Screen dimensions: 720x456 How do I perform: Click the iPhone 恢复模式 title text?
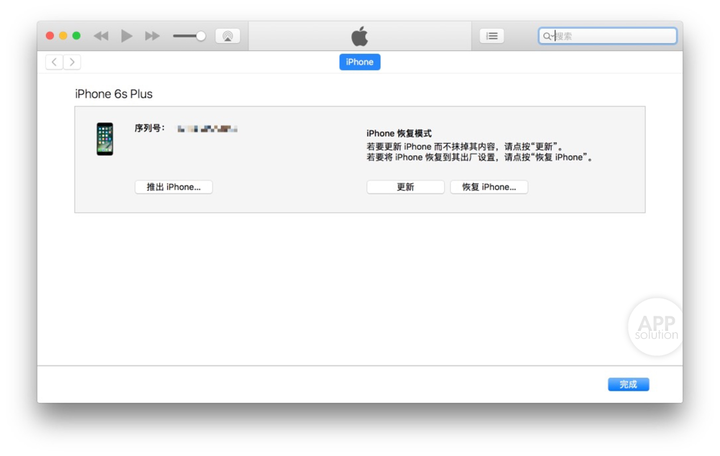click(399, 133)
